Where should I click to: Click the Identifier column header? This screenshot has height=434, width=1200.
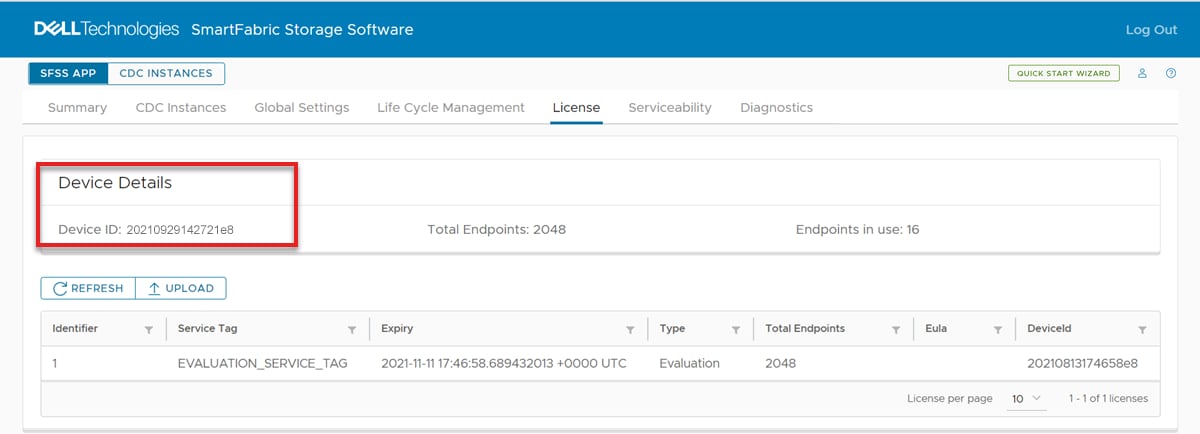pos(75,328)
